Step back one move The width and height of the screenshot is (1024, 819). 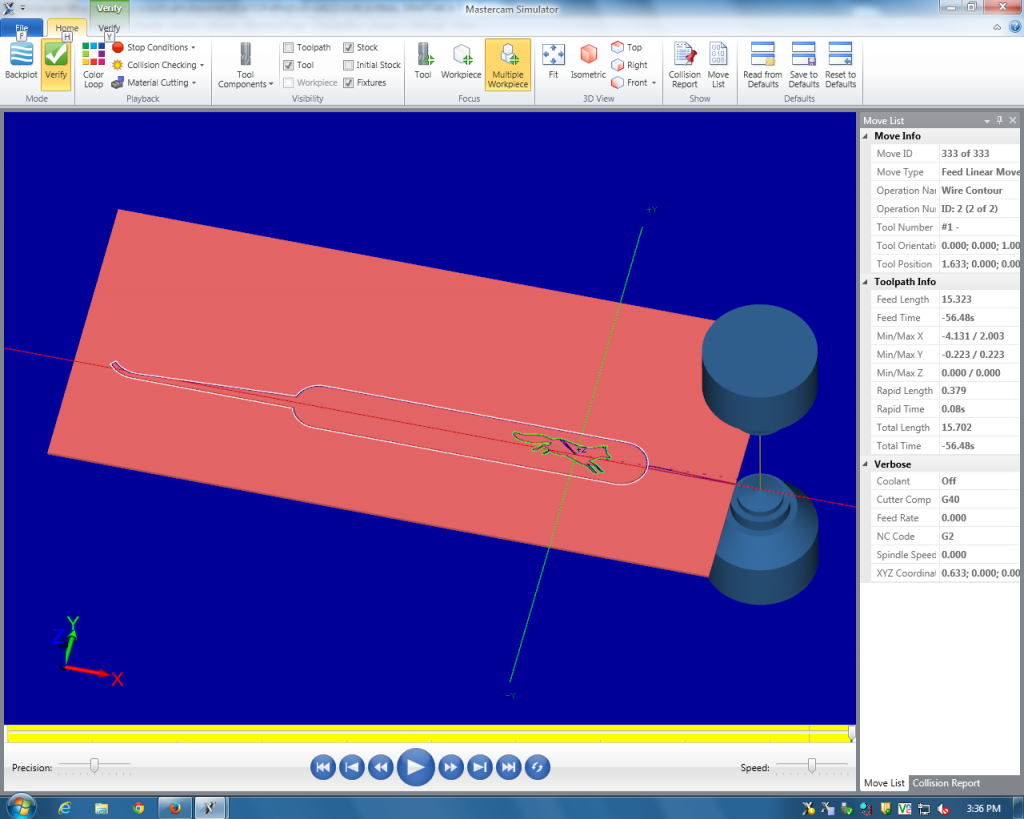351,767
